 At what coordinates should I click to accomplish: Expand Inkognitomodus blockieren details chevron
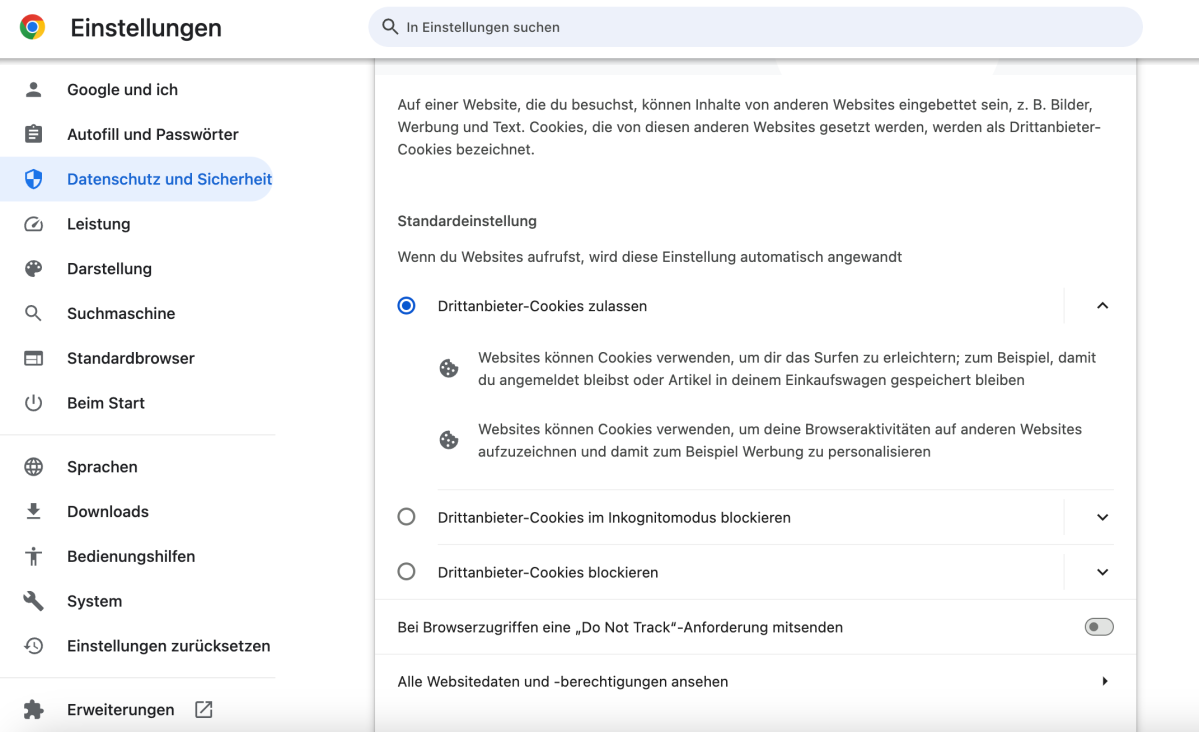(x=1102, y=517)
